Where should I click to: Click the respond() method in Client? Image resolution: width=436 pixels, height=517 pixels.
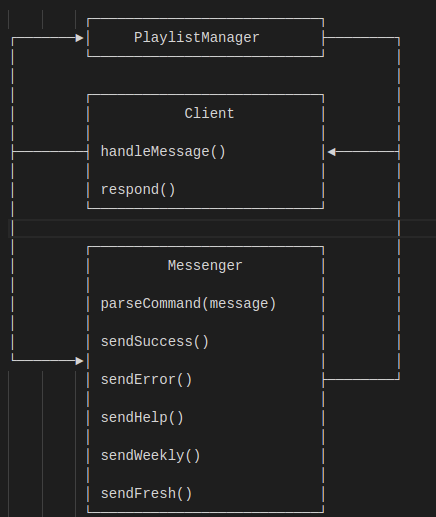(x=138, y=190)
